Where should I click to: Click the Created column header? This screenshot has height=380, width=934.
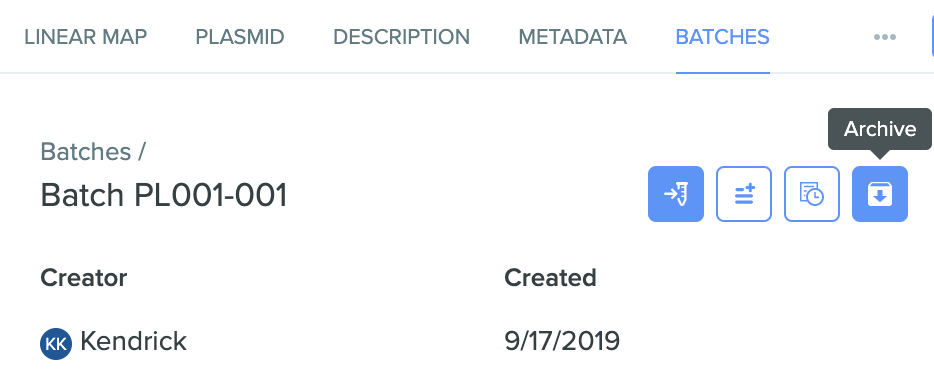coord(550,278)
